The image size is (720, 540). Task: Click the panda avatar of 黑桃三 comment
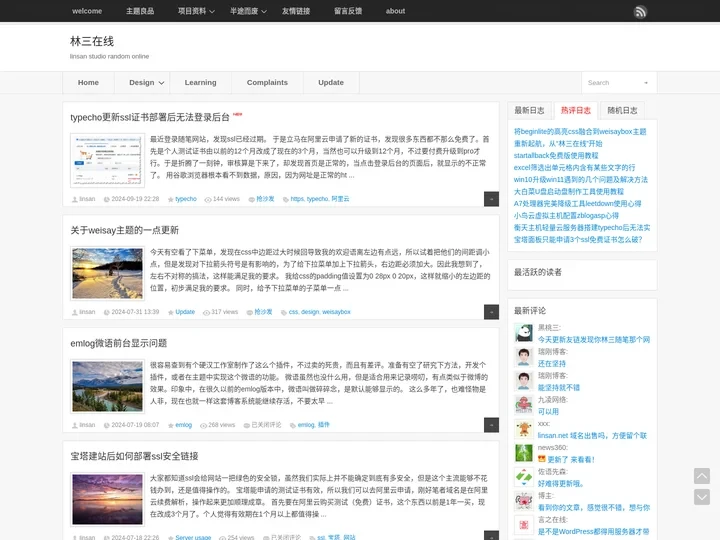pyautogui.click(x=523, y=333)
